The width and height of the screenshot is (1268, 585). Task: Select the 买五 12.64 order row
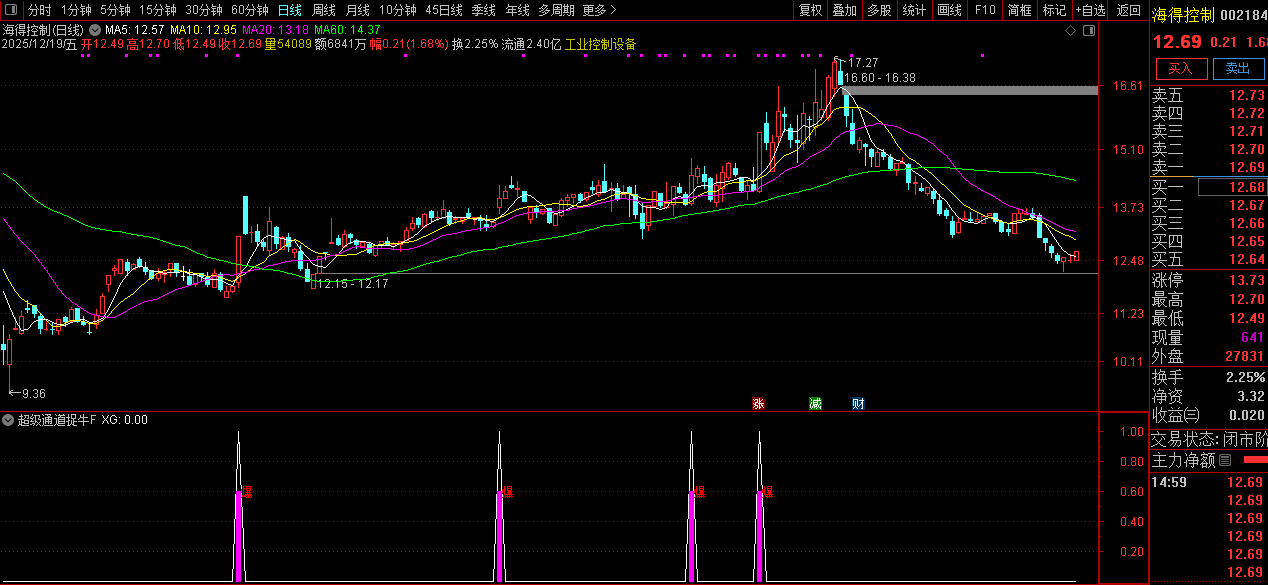point(1208,259)
